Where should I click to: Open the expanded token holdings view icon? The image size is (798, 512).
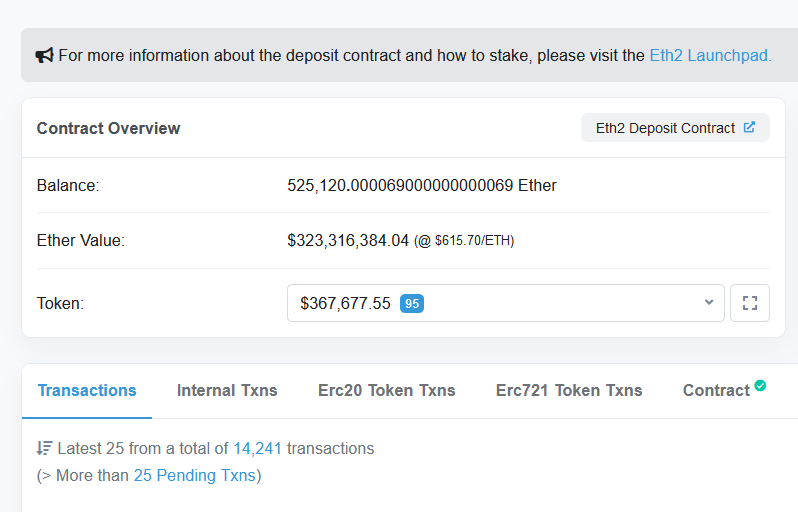[750, 303]
